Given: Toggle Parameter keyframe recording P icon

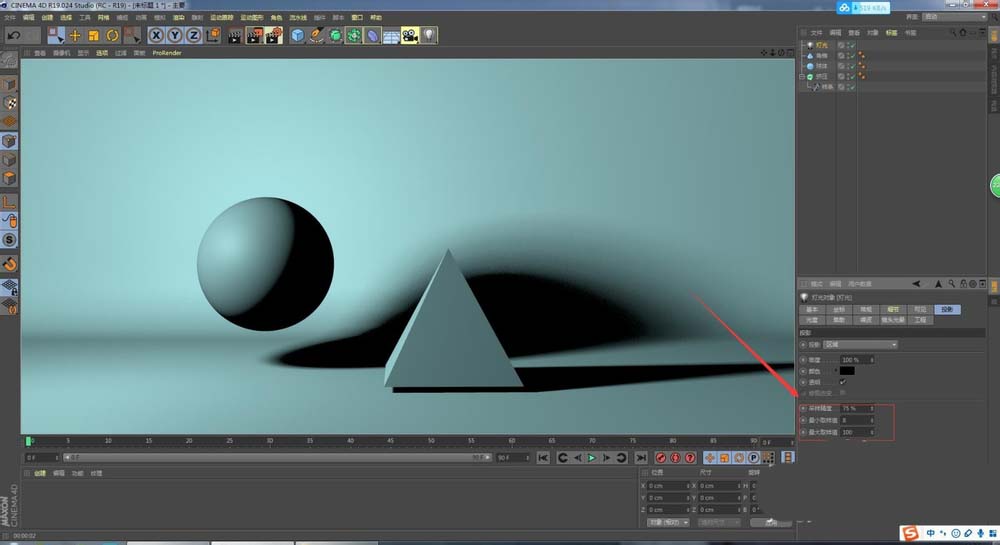Looking at the screenshot, I should coord(753,458).
